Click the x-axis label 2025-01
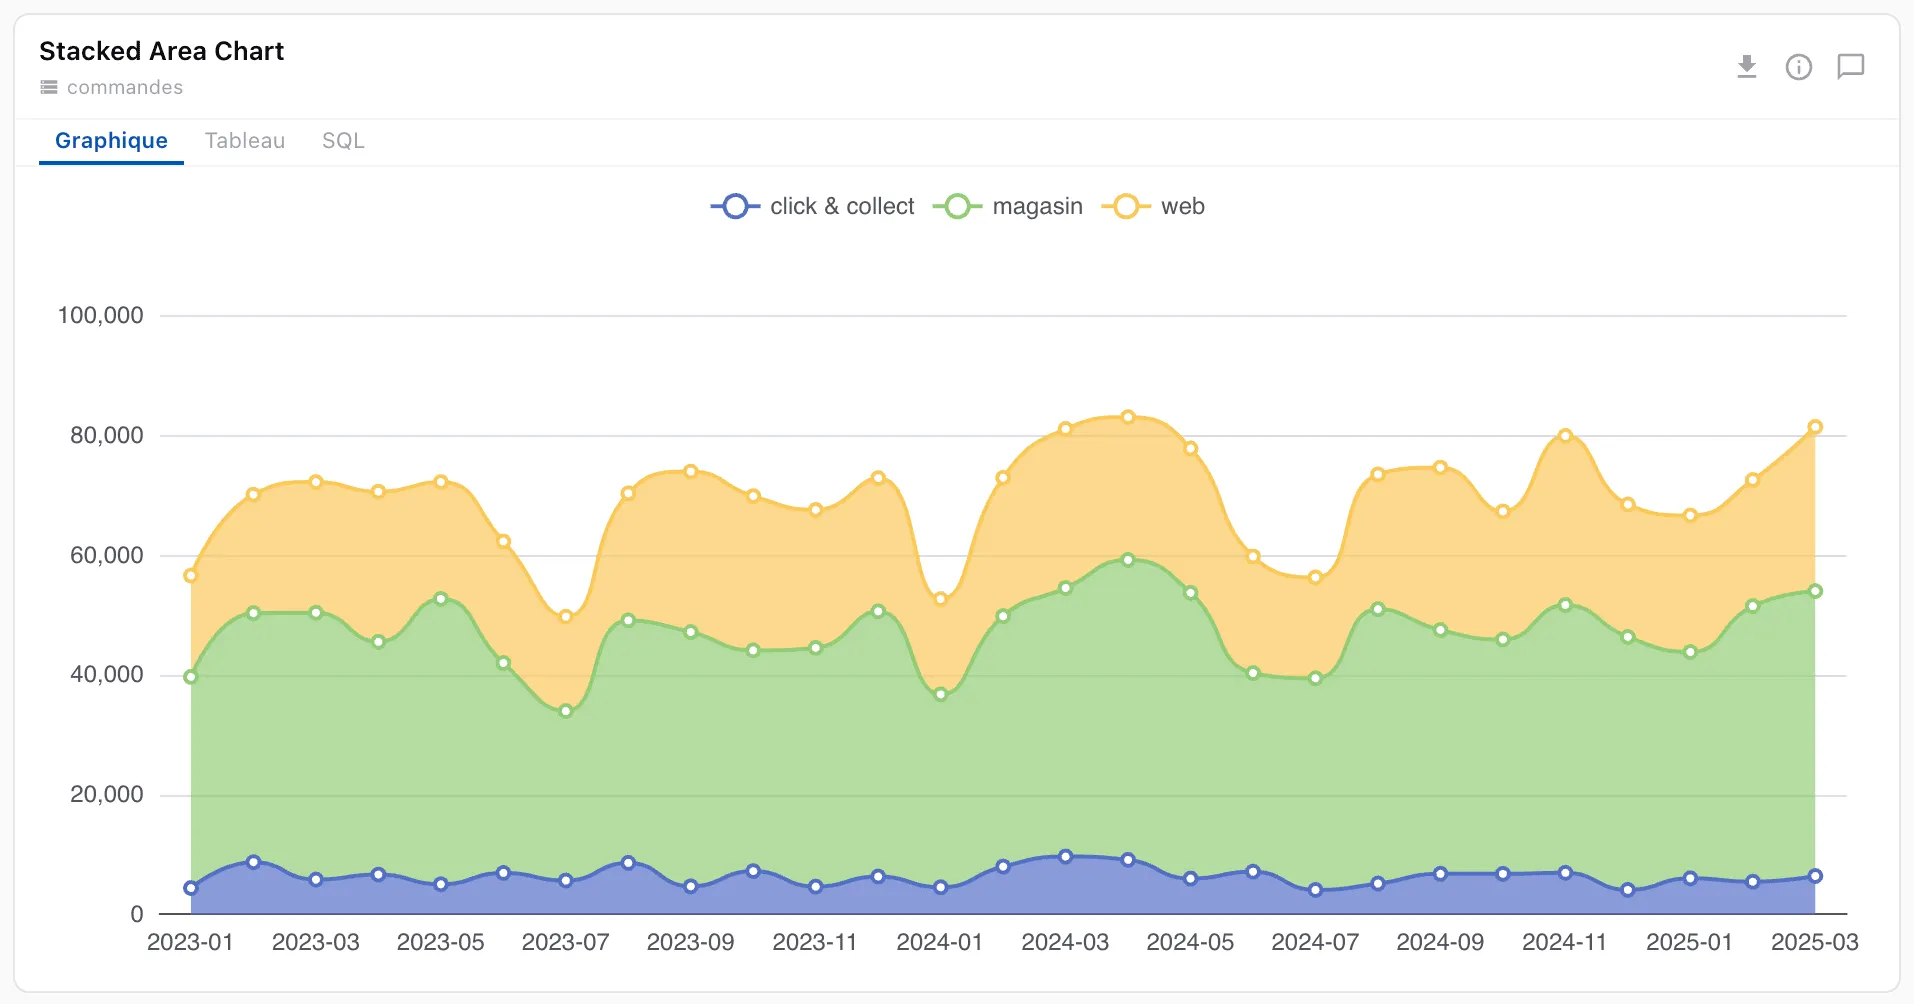The width and height of the screenshot is (1914, 1004). pyautogui.click(x=1689, y=943)
